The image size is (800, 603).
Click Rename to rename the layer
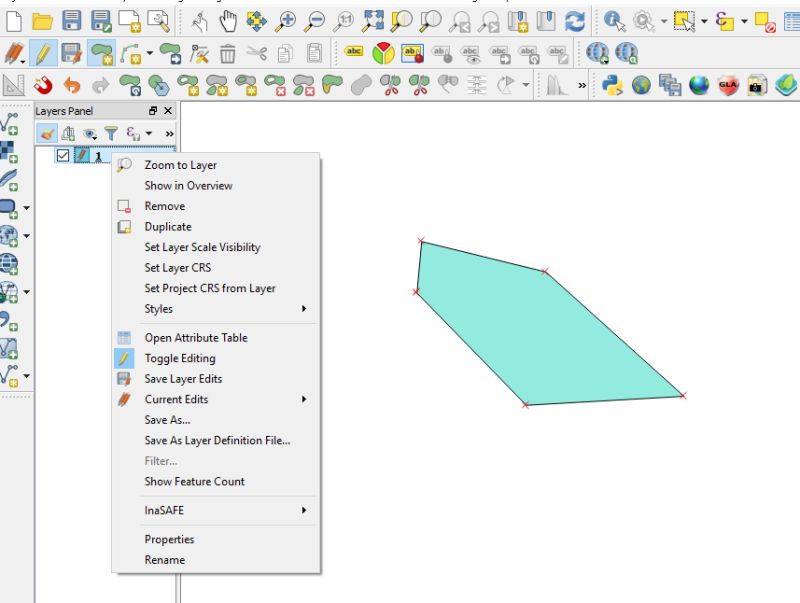pos(164,559)
